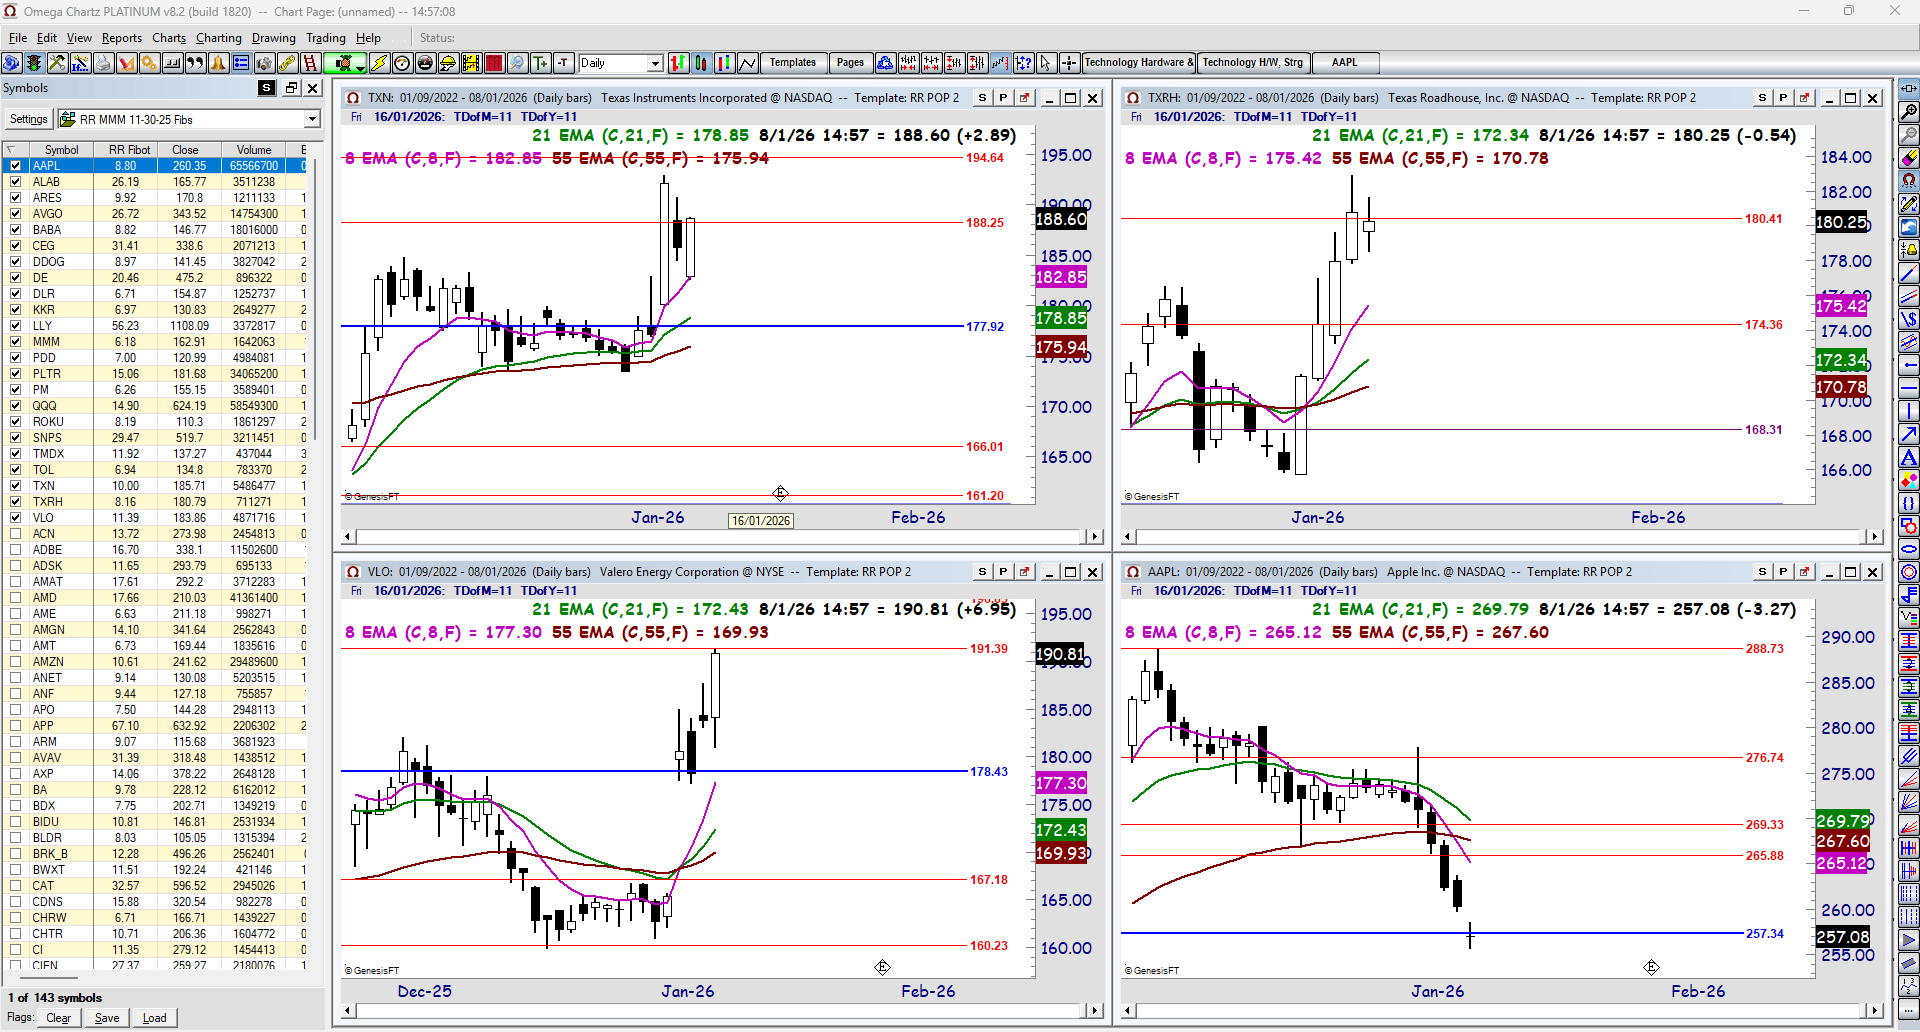The height and width of the screenshot is (1032, 1920).
Task: Check the ACN symbol checkbox
Action: (x=15, y=534)
